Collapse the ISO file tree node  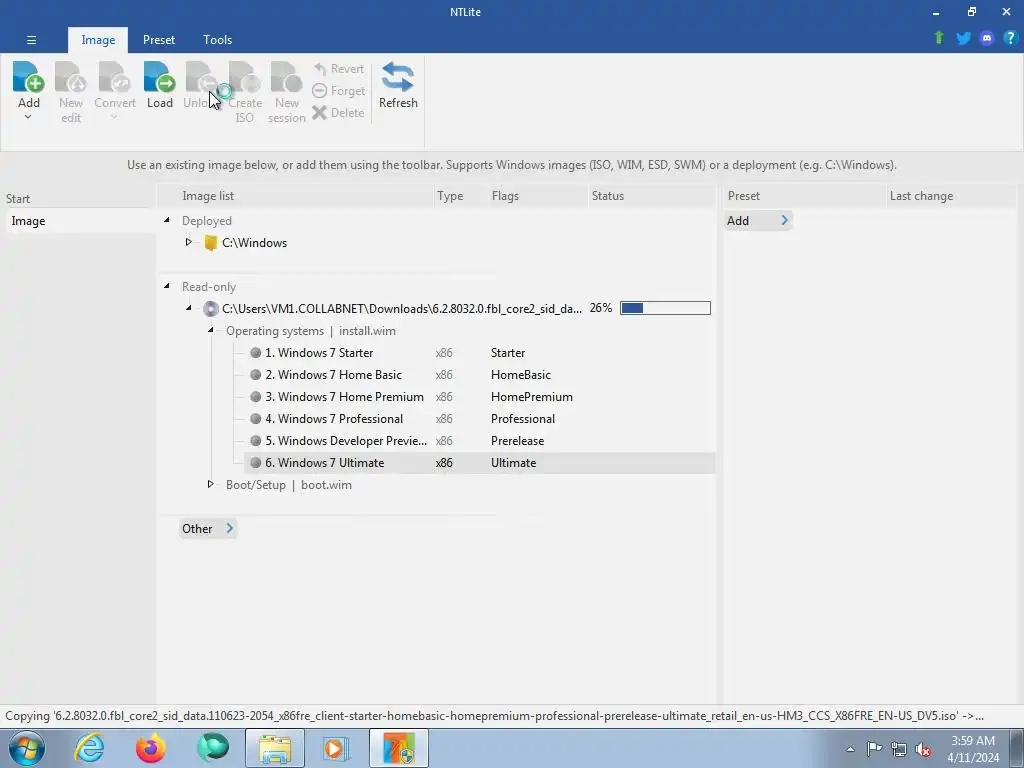[x=189, y=308]
